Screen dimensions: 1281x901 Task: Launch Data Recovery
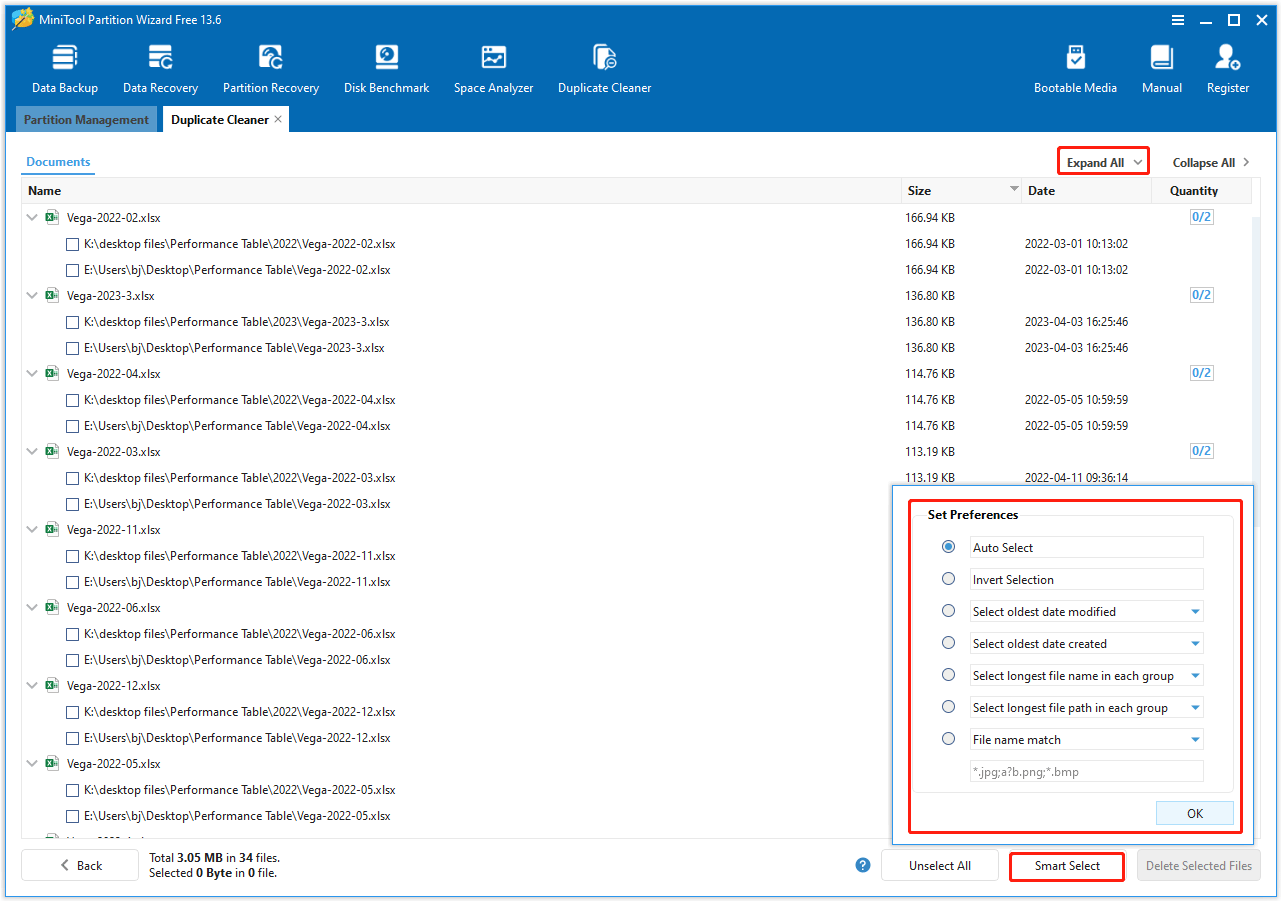coord(160,66)
